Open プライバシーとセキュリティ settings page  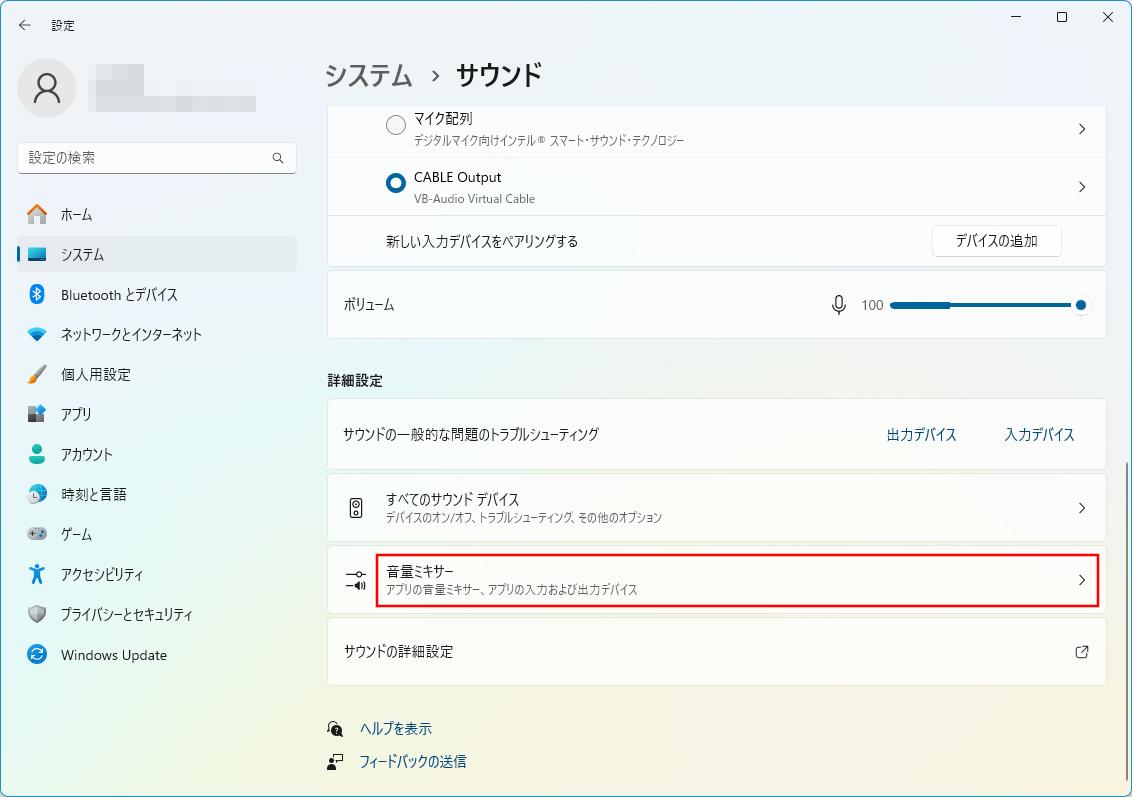click(157, 614)
